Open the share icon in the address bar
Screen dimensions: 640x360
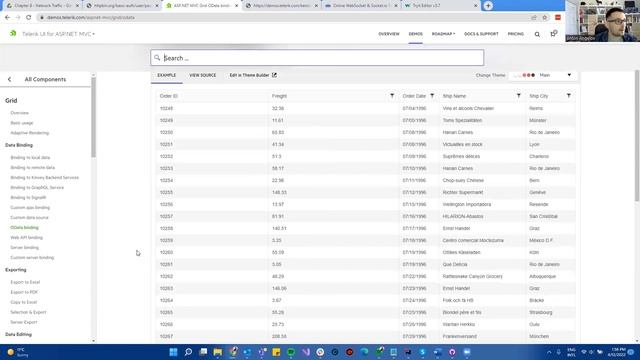click(534, 18)
